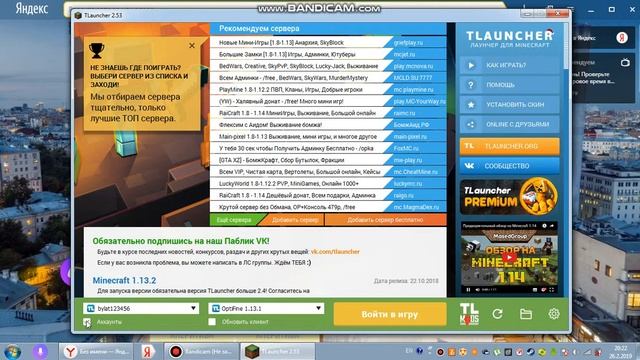Click the Добавить сервер button
This screenshot has height=360, width=640.
click(295, 220)
